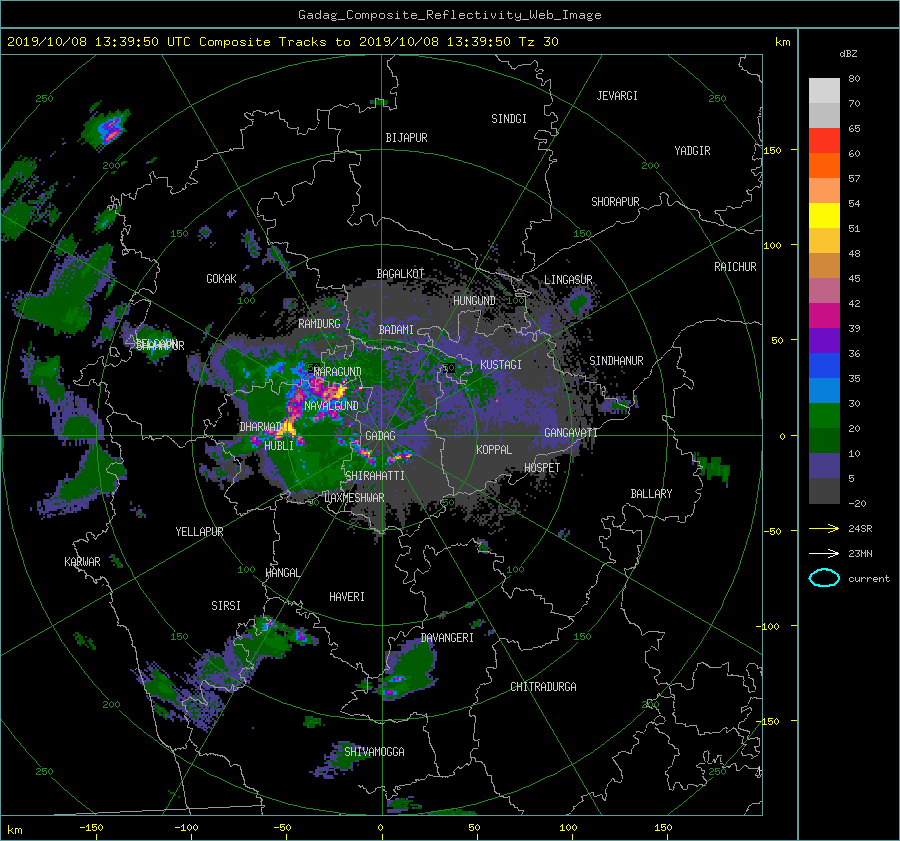This screenshot has width=900, height=841.
Task: Click the dBZ legend heading
Action: point(848,54)
